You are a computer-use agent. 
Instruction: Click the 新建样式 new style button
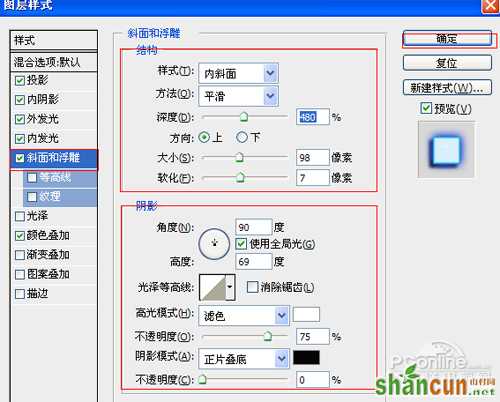click(447, 88)
